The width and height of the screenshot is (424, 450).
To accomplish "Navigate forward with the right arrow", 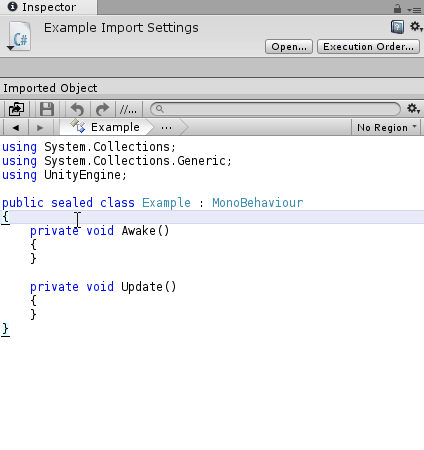I will 40,127.
